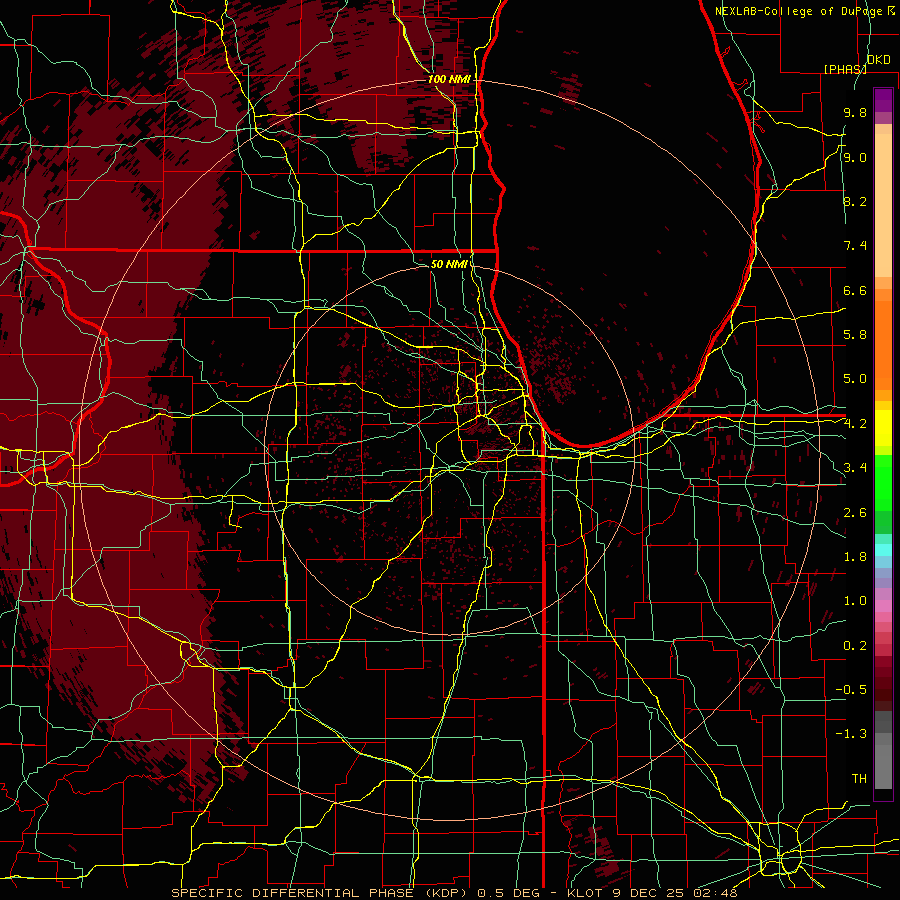The height and width of the screenshot is (900, 900).
Task: Click the 4.2 value on the scale
Action: pyautogui.click(x=855, y=424)
